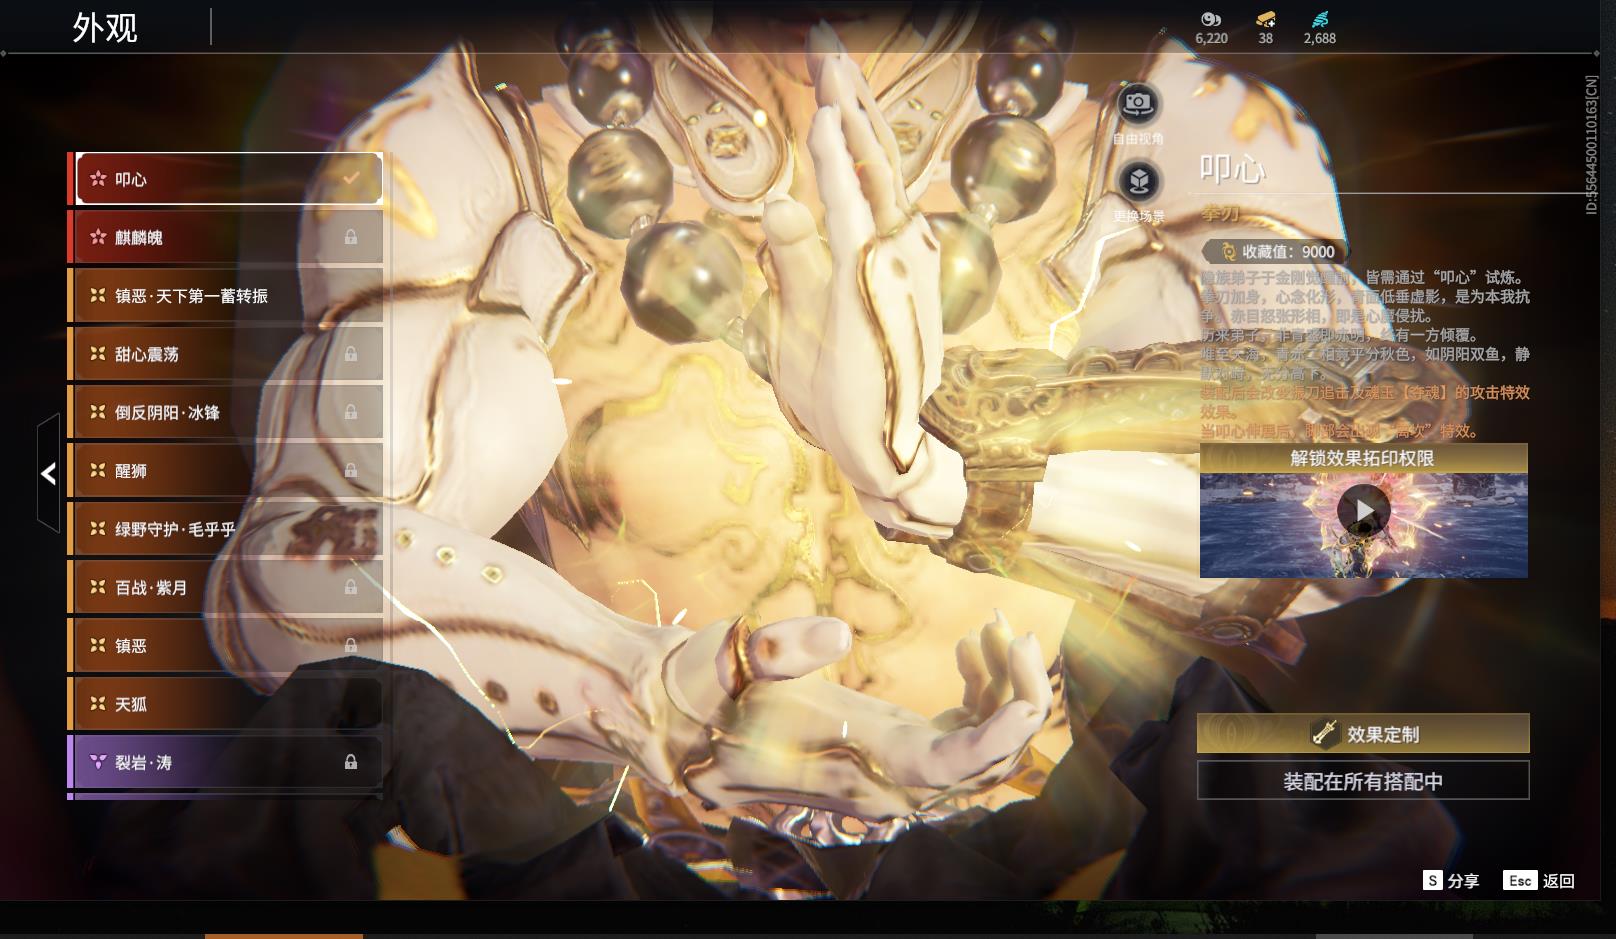Collapse the skin list with the left arrow
Viewport: 1616px width, 939px height.
[49, 473]
